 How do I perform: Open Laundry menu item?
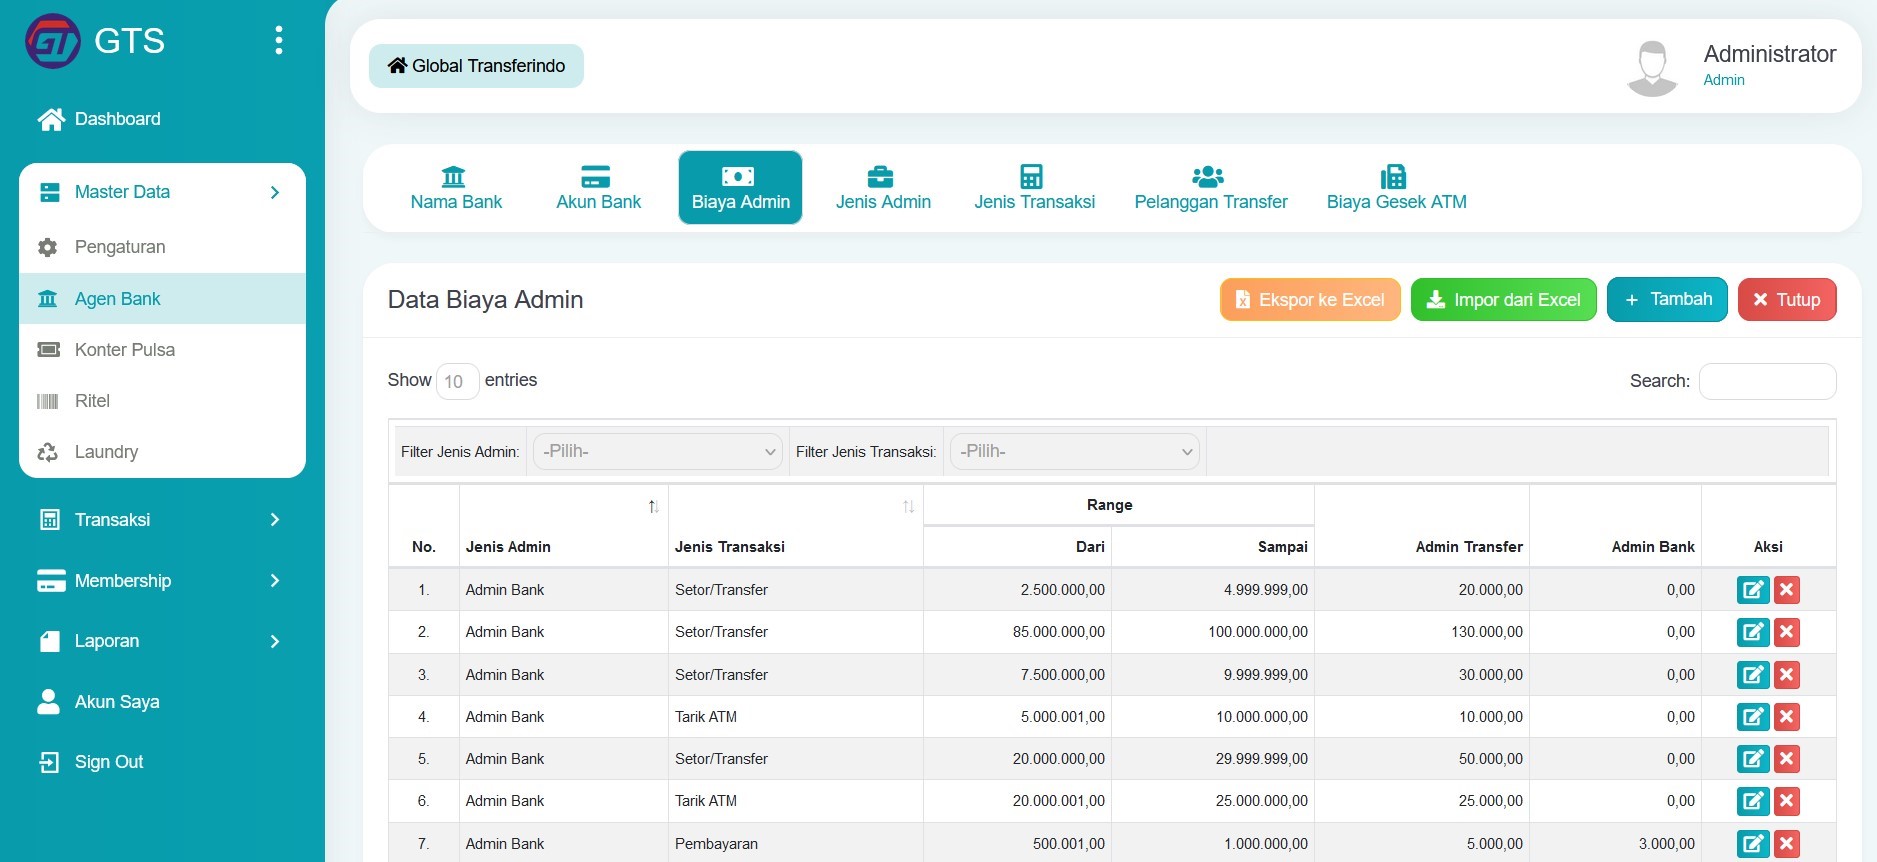162,451
